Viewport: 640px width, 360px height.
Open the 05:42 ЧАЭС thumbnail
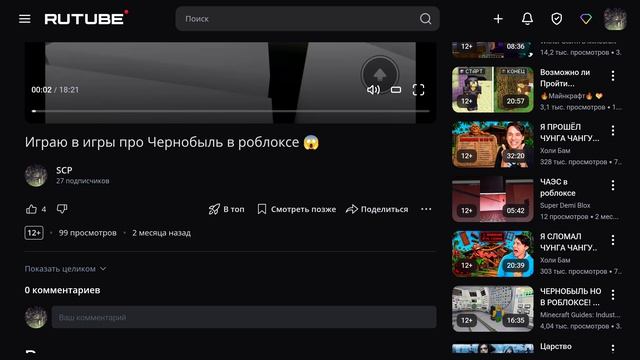click(x=493, y=199)
